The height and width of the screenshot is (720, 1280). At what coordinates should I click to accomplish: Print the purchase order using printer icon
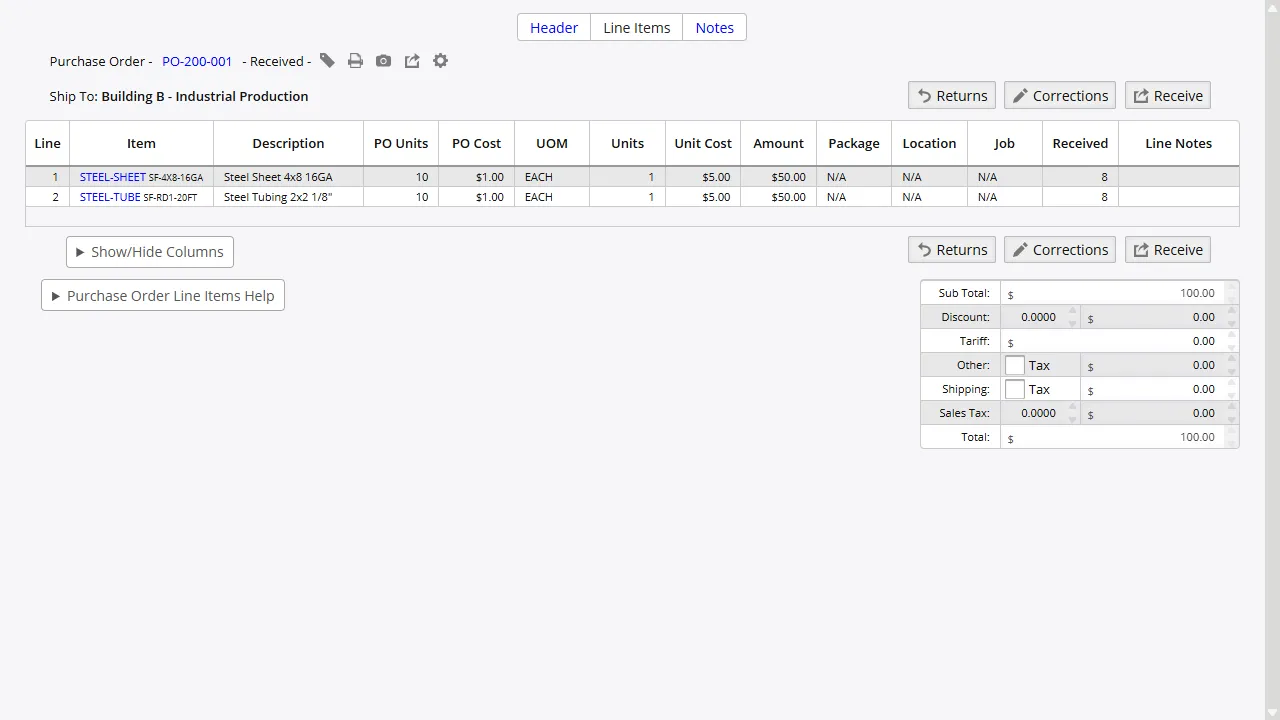pyautogui.click(x=355, y=61)
